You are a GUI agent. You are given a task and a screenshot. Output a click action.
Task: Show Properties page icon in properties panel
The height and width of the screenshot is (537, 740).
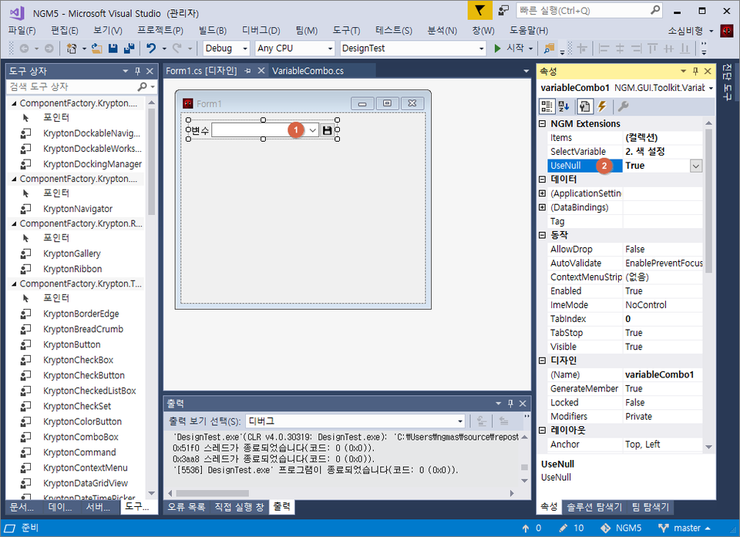(x=585, y=107)
